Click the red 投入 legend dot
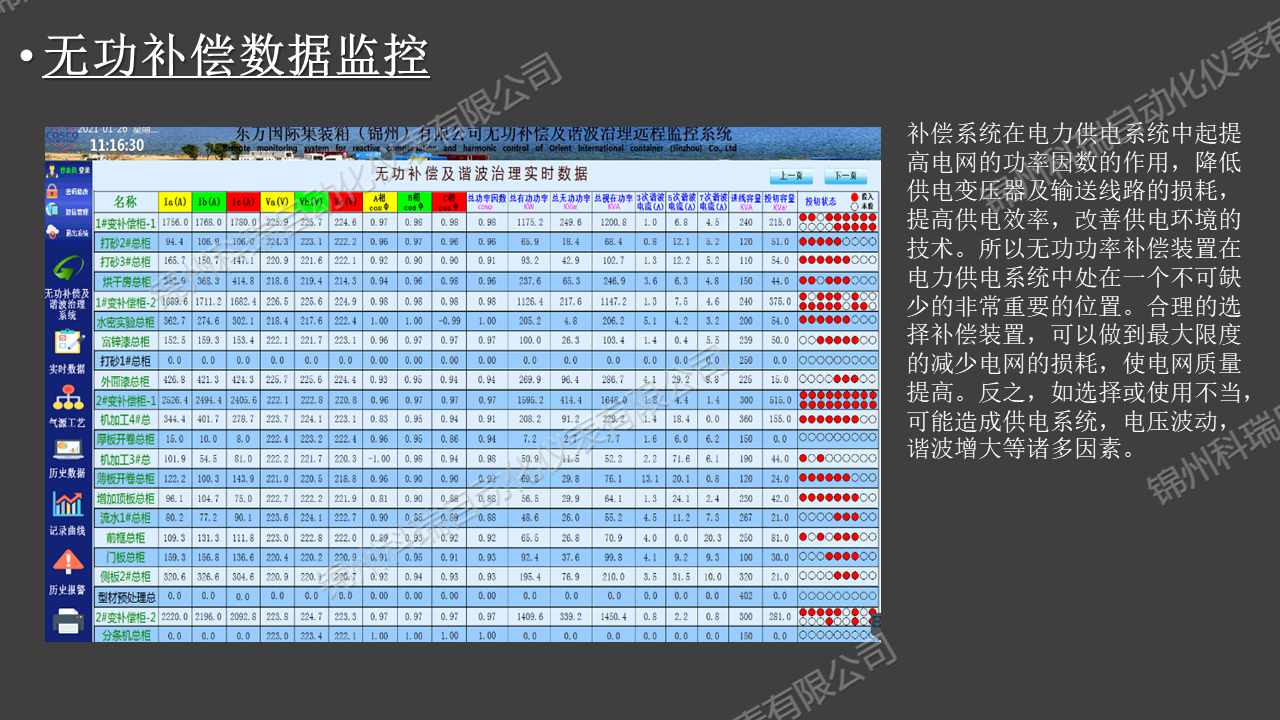1280x720 pixels. [x=854, y=197]
